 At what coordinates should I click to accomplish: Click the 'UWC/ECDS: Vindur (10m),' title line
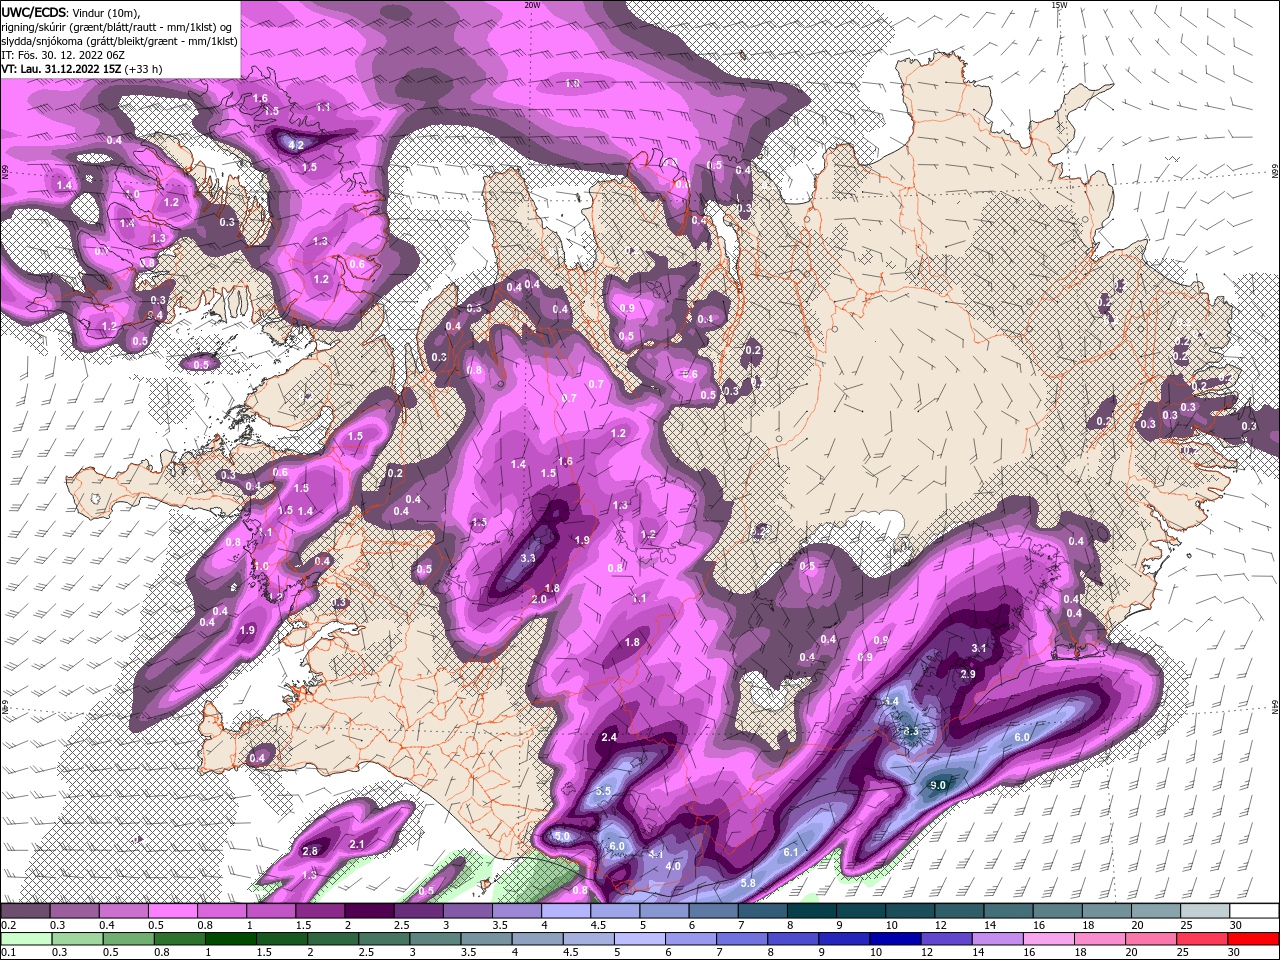click(x=71, y=12)
